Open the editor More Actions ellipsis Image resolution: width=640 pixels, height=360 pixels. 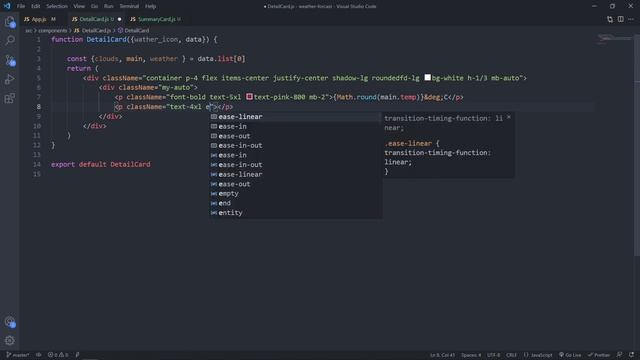(631, 19)
